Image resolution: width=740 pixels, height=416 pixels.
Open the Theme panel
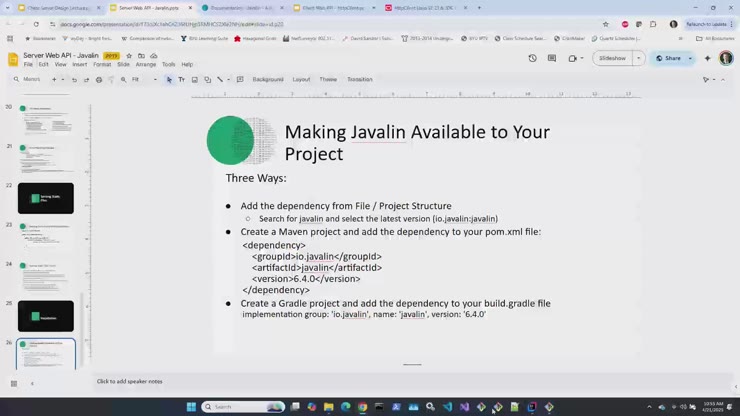tap(328, 79)
